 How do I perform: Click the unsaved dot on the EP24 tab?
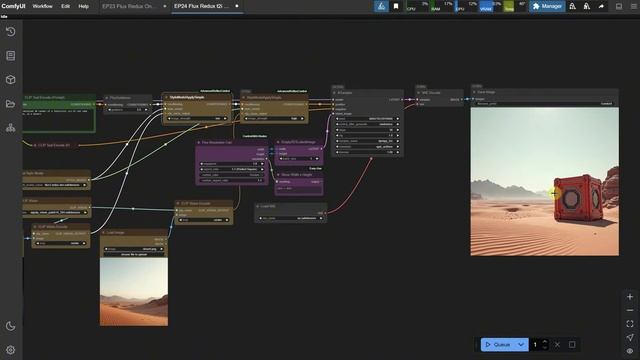pyautogui.click(x=237, y=6)
